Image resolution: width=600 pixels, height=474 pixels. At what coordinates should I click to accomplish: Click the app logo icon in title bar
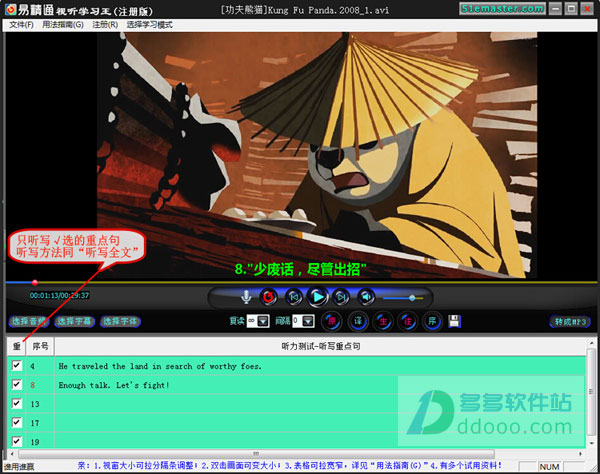(11, 10)
